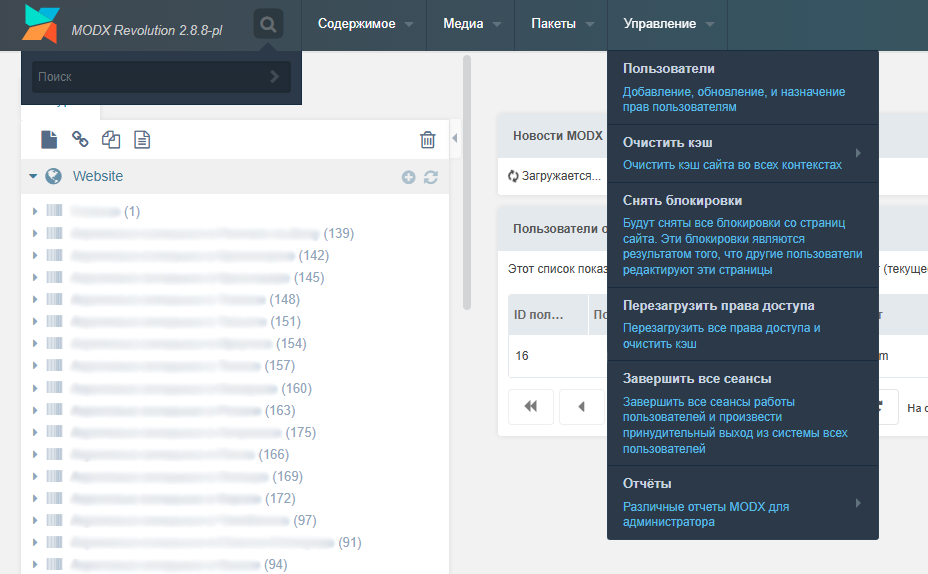Go to first page of users grid
Image resolution: width=928 pixels, height=574 pixels.
click(x=531, y=407)
